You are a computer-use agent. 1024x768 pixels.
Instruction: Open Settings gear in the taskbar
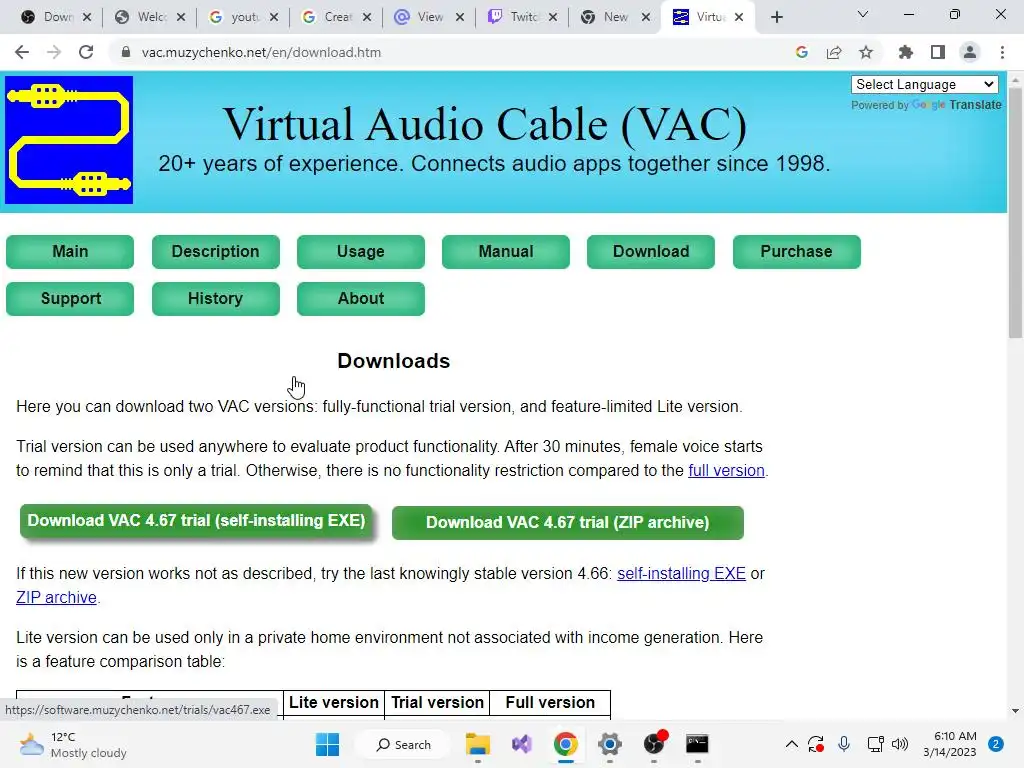609,744
